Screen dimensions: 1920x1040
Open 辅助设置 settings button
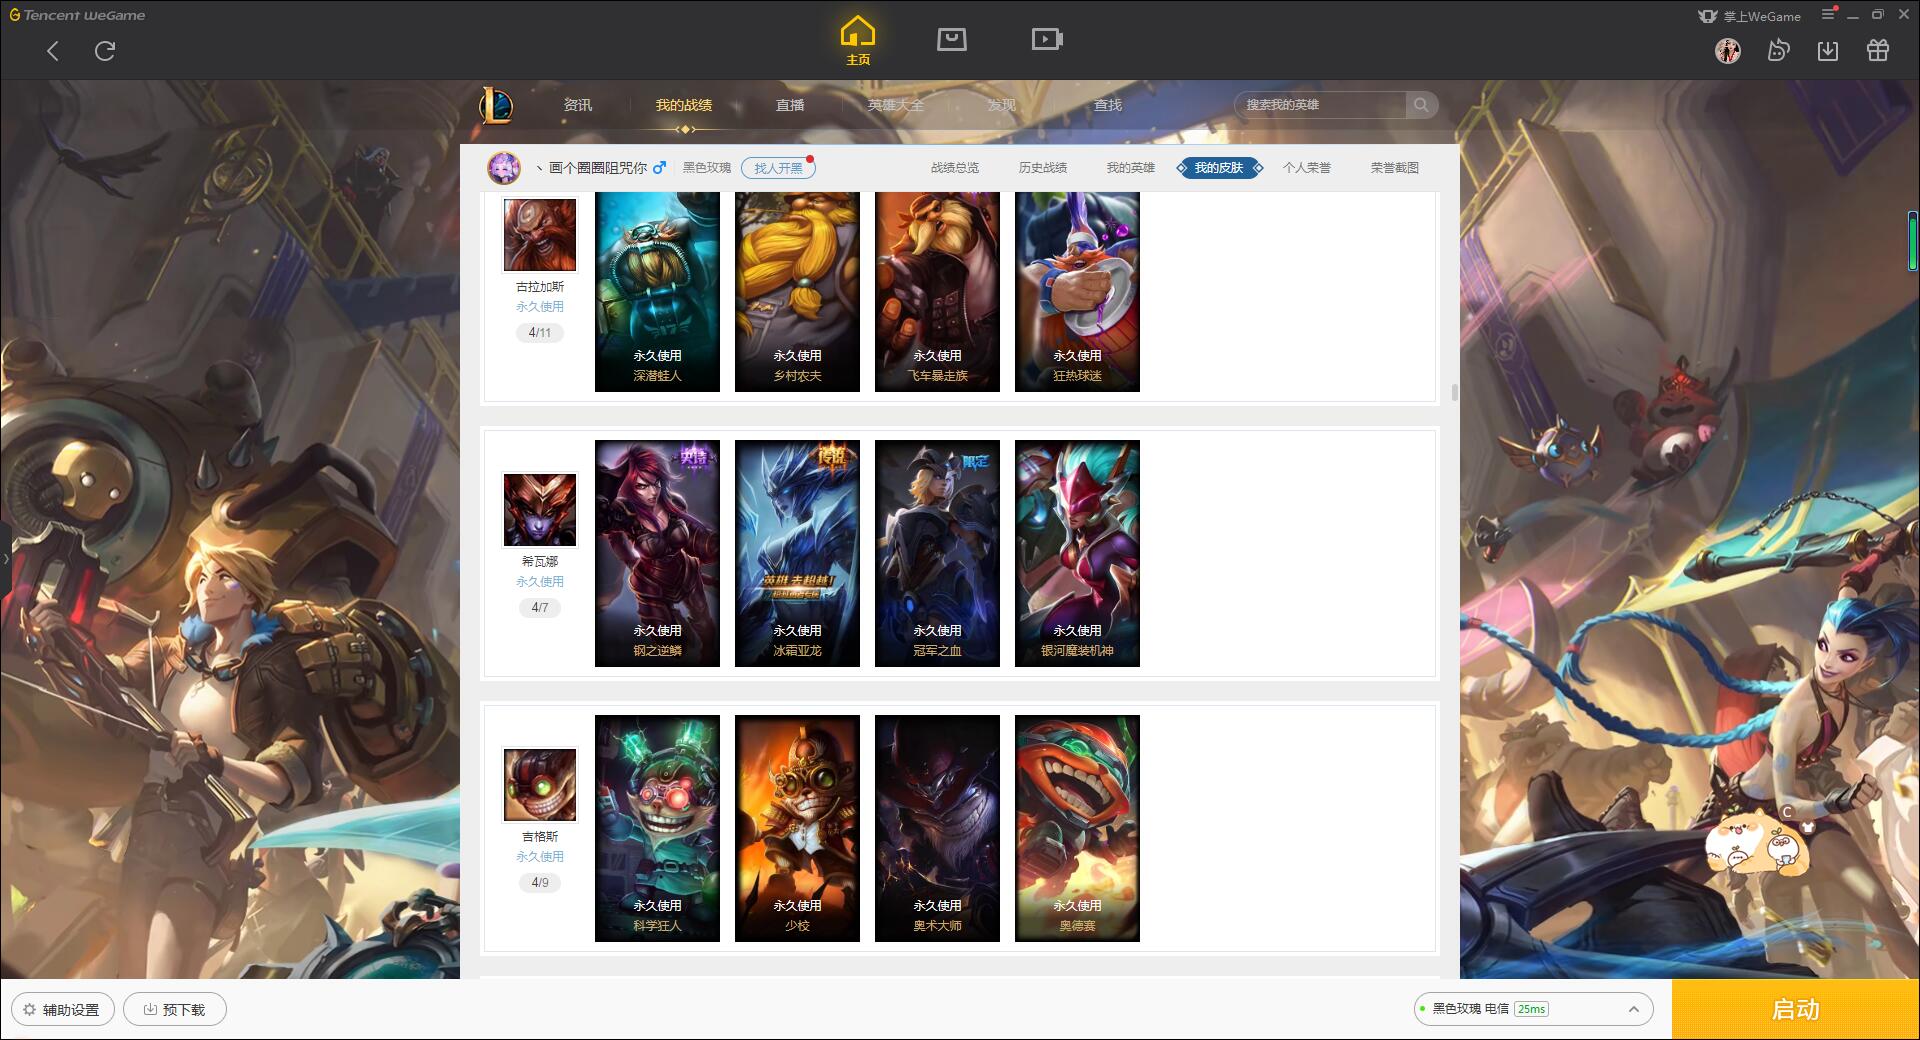[62, 1010]
